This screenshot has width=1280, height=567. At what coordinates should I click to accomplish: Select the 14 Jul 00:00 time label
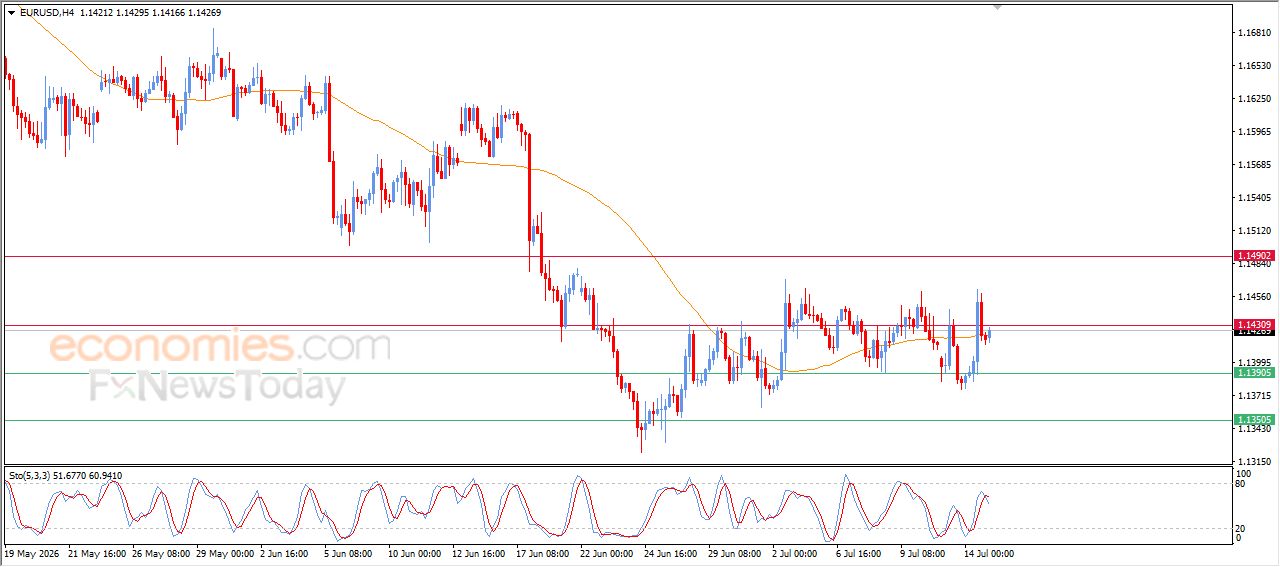pos(987,552)
